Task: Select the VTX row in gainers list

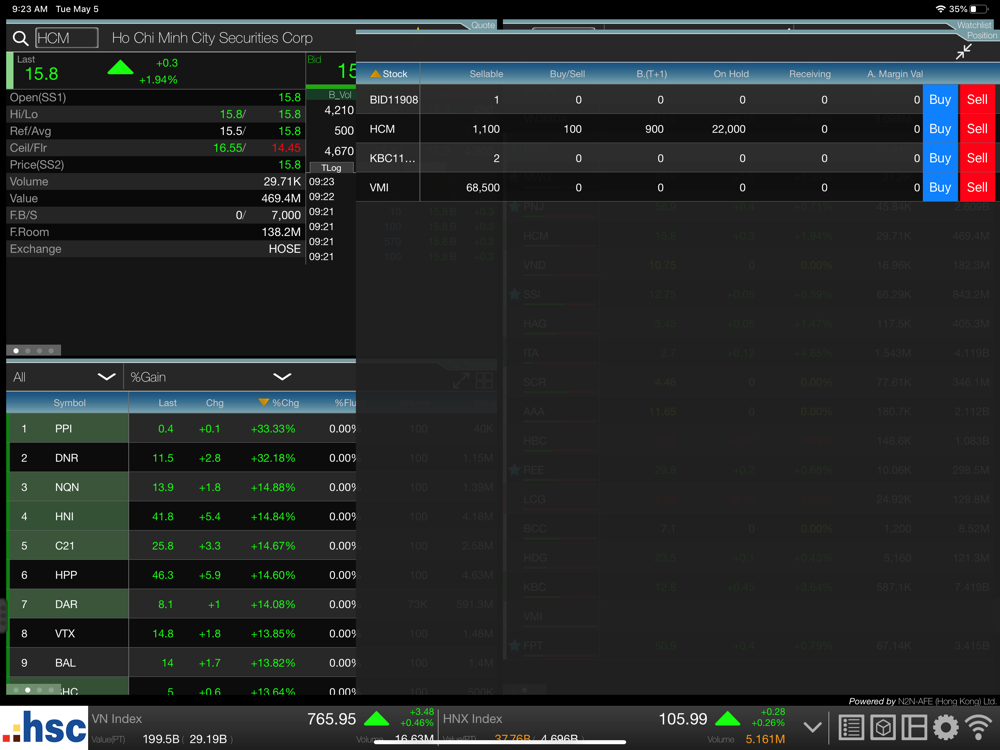Action: pyautogui.click(x=181, y=634)
